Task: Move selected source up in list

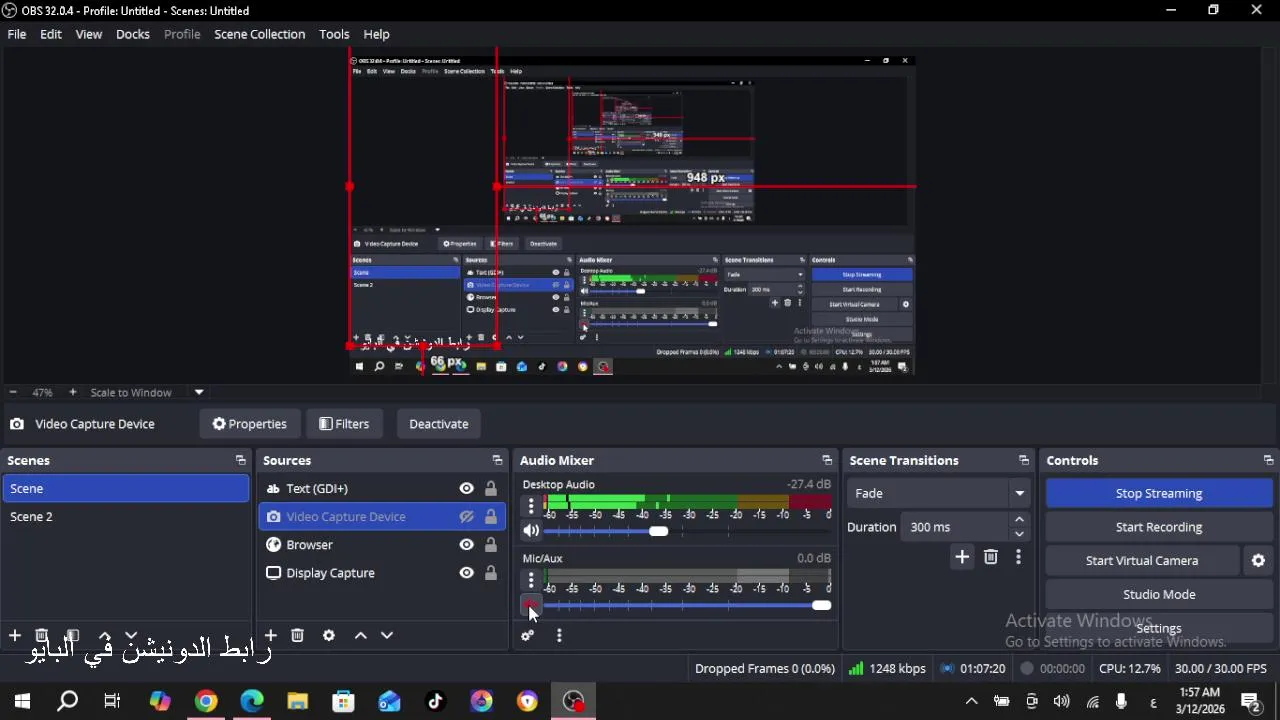Action: pos(361,636)
